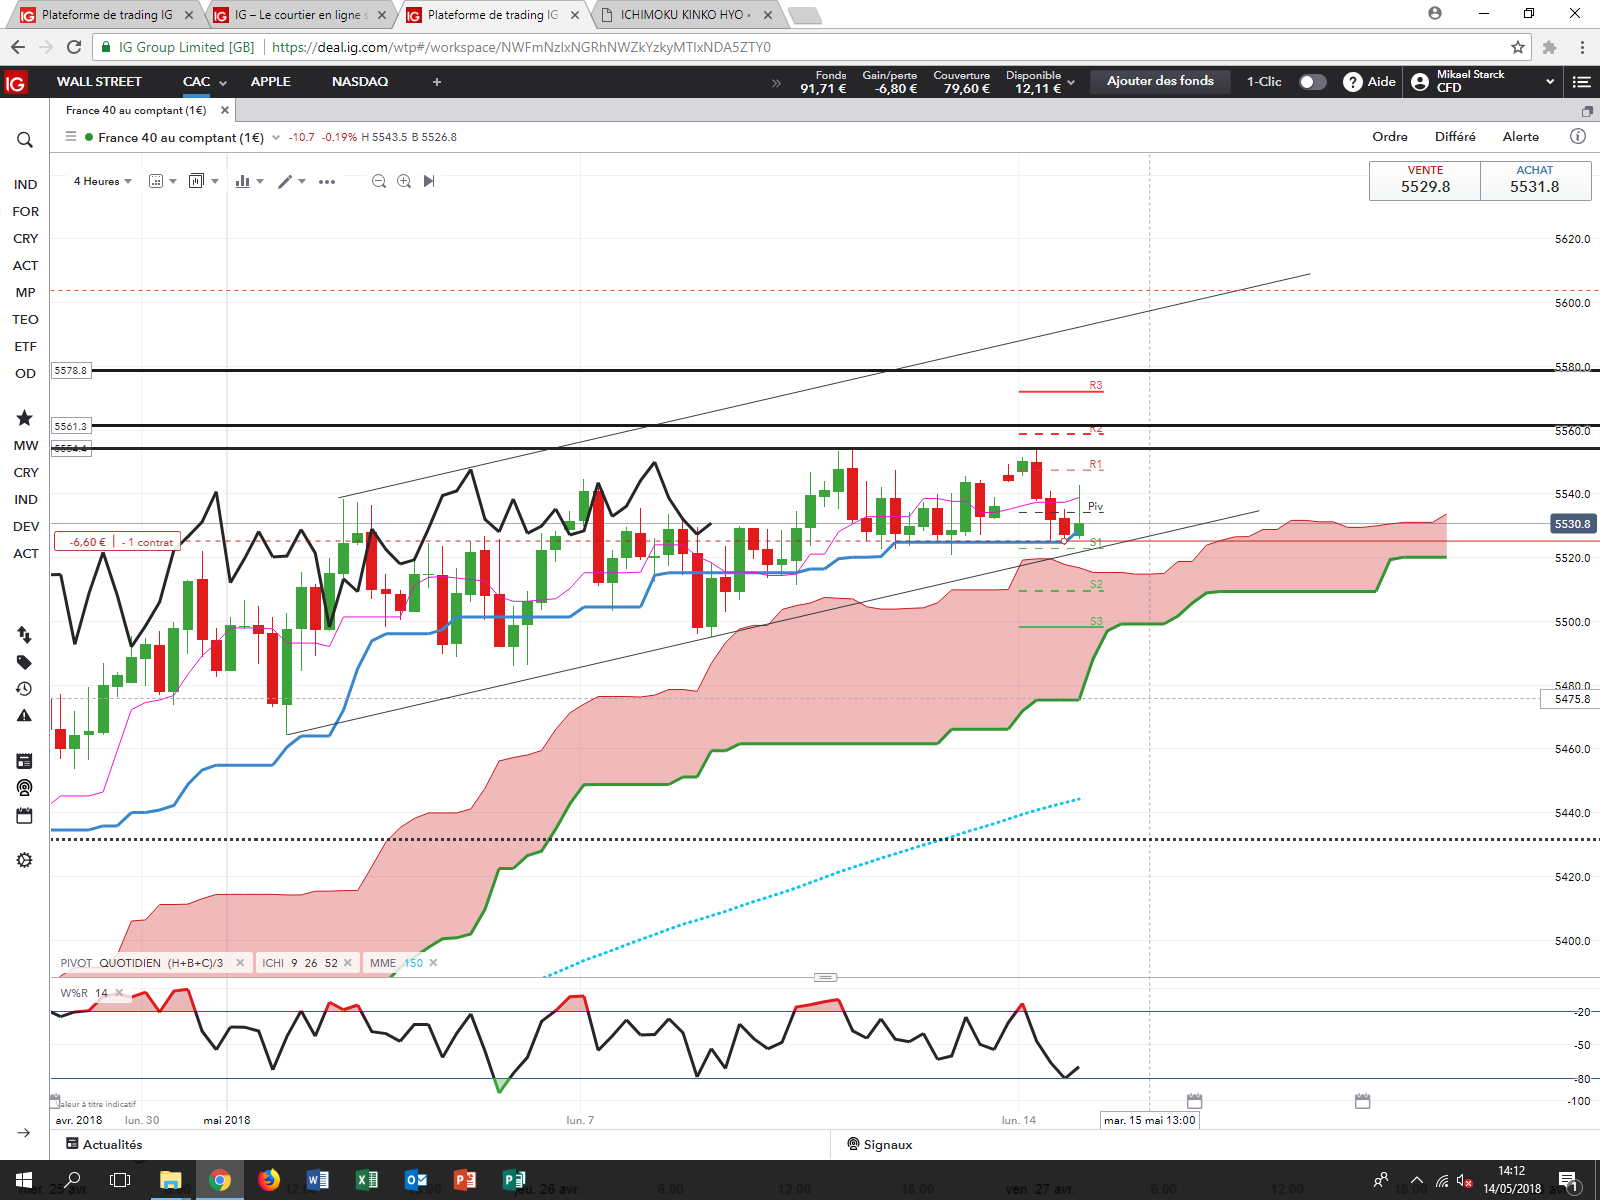Toggle the 1-Clic trading switch
The height and width of the screenshot is (1200, 1600).
coord(1313,82)
